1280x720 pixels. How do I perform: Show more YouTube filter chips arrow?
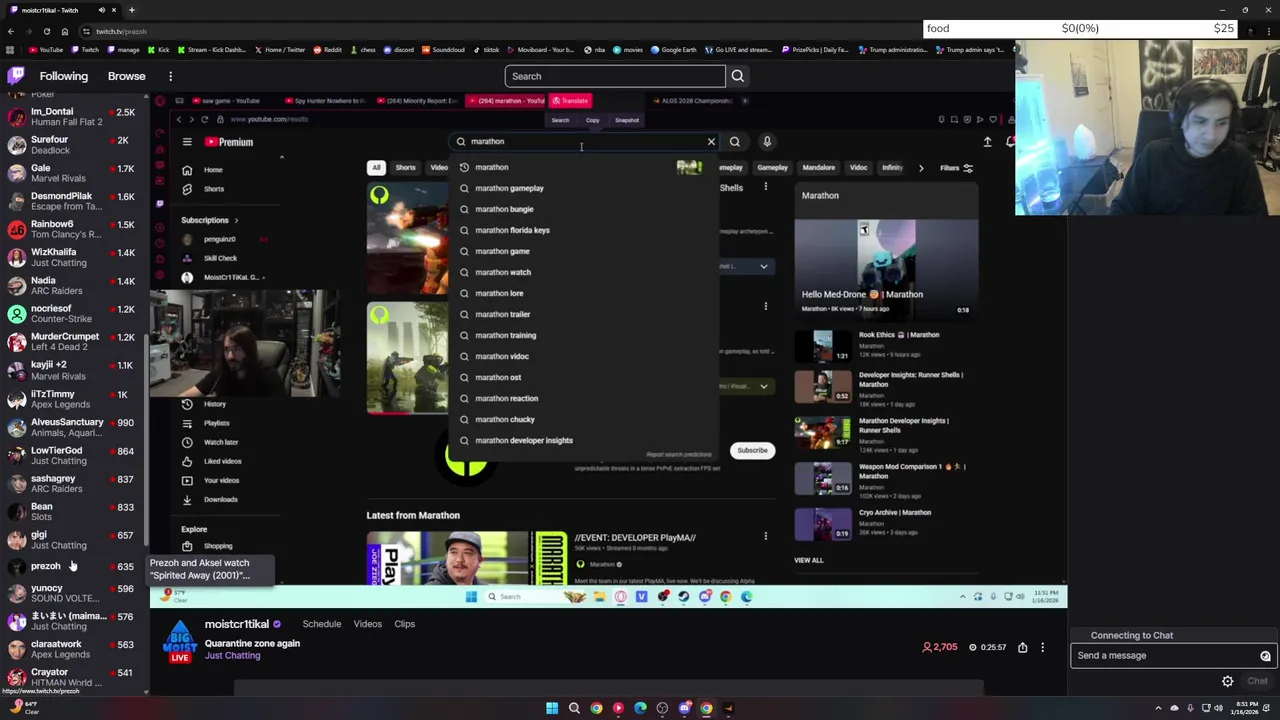920,168
